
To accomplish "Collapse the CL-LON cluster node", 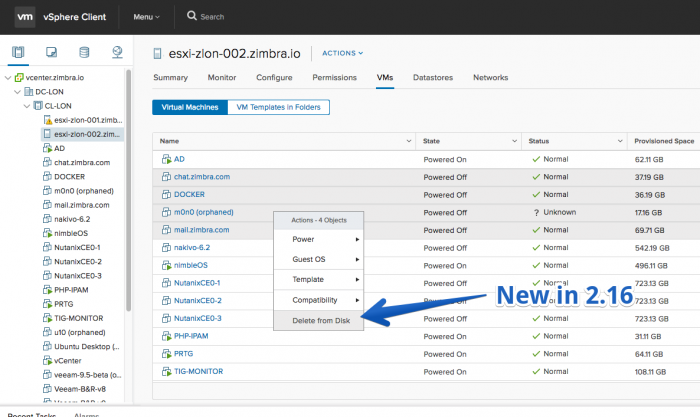I will pos(27,106).
